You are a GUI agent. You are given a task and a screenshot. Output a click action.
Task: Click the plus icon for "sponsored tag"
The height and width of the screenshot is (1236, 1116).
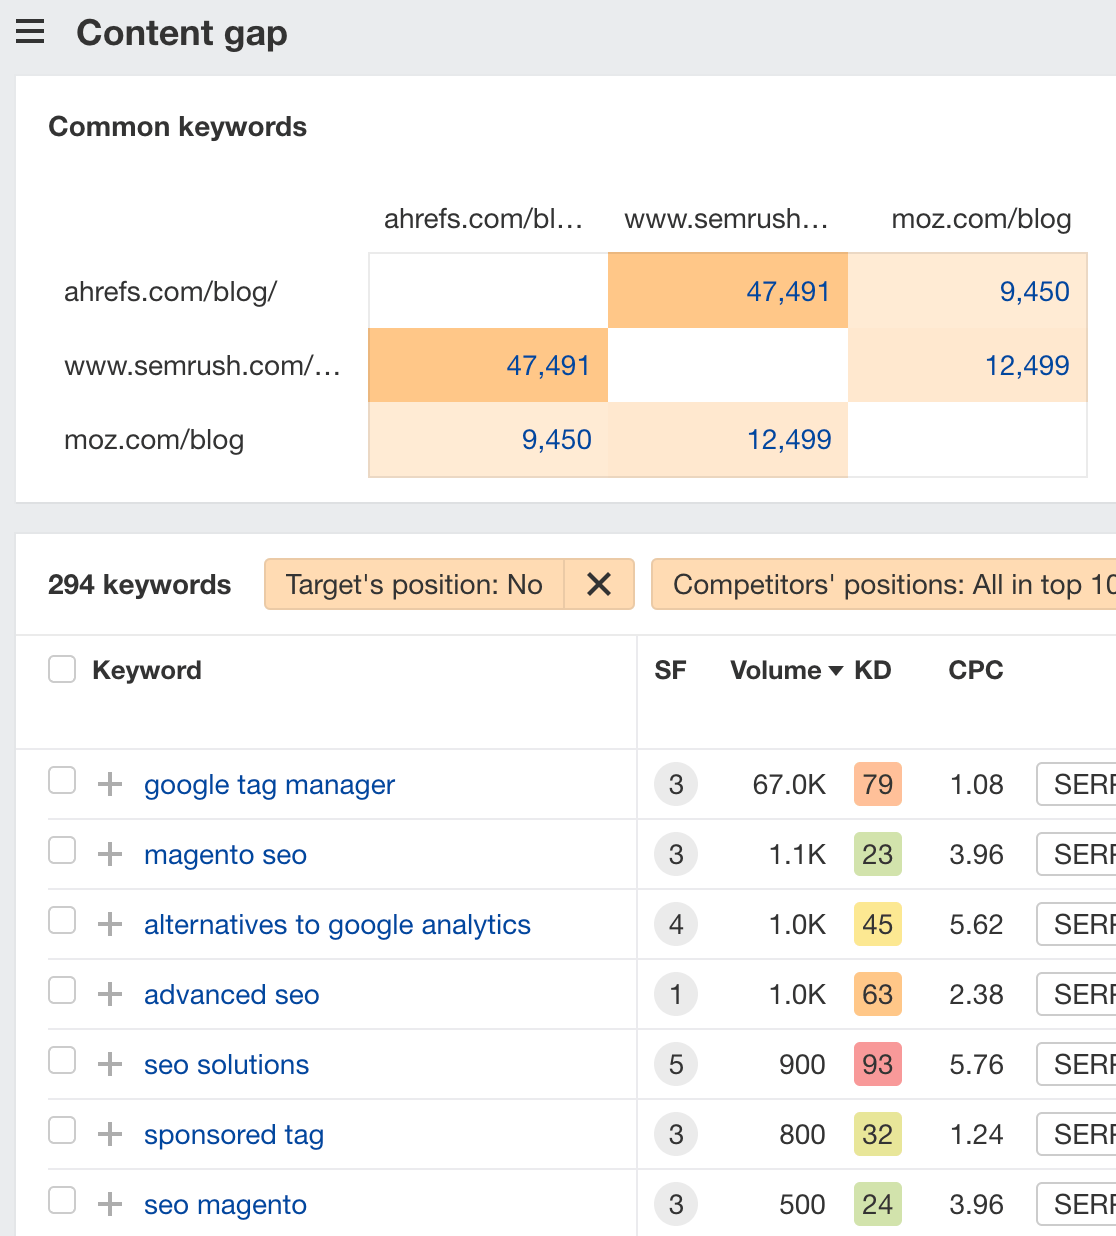109,1134
